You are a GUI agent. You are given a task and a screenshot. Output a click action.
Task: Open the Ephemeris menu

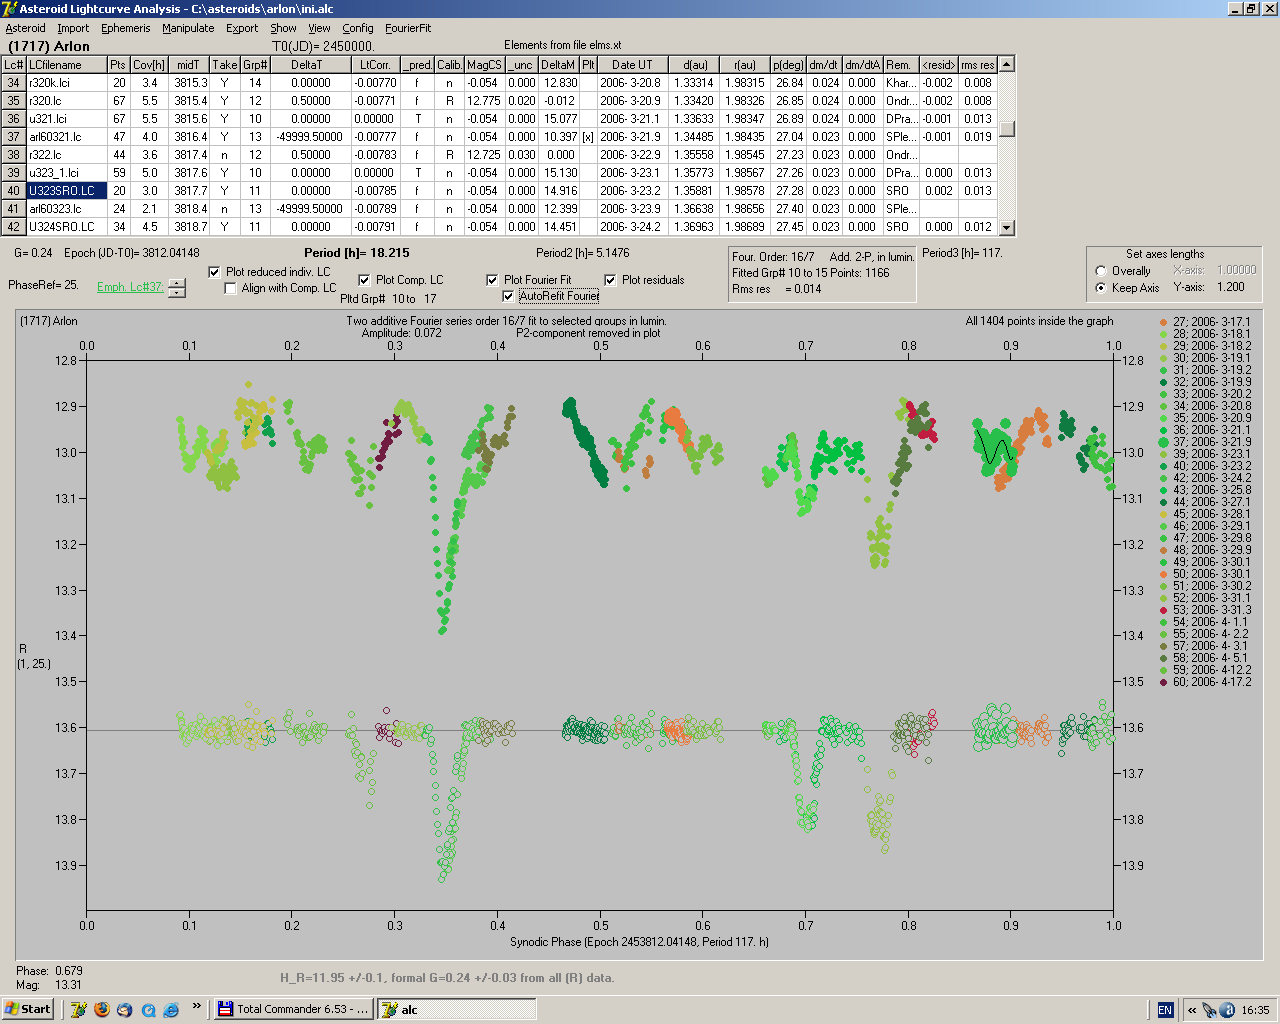point(126,28)
